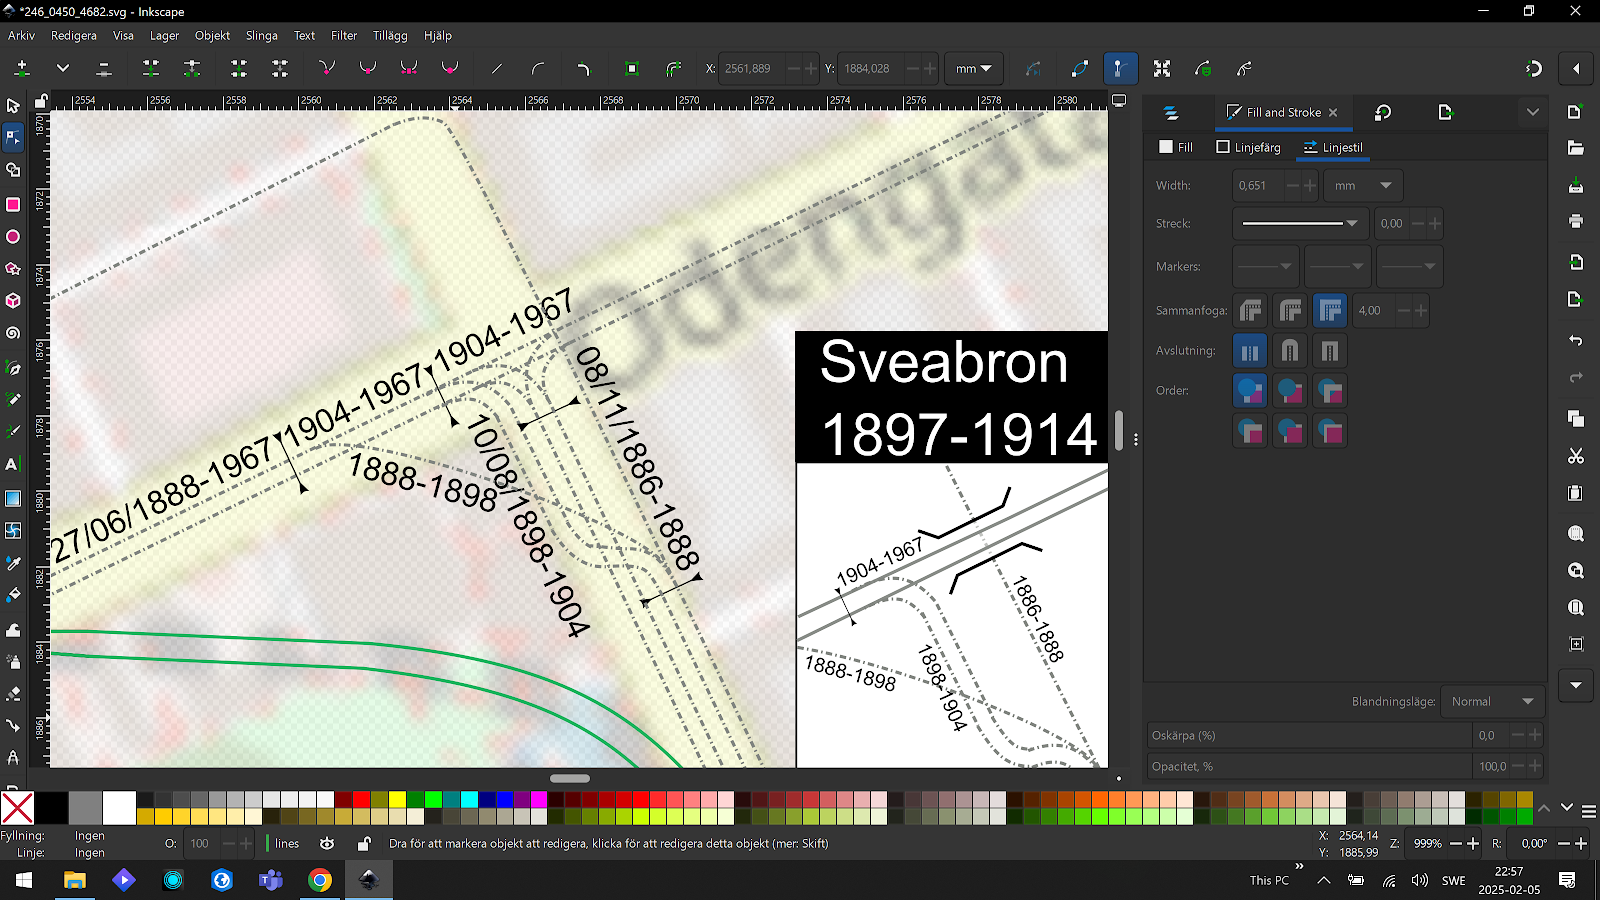Open the Blandningsläge Normal dropdown

(x=1492, y=702)
